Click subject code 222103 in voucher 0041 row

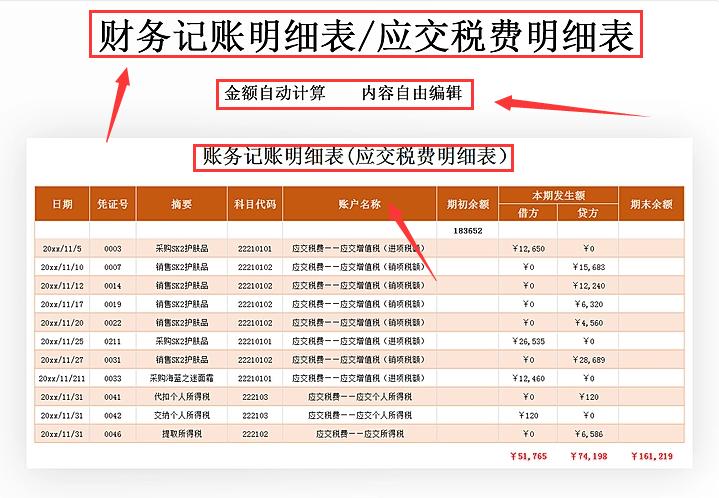point(255,397)
